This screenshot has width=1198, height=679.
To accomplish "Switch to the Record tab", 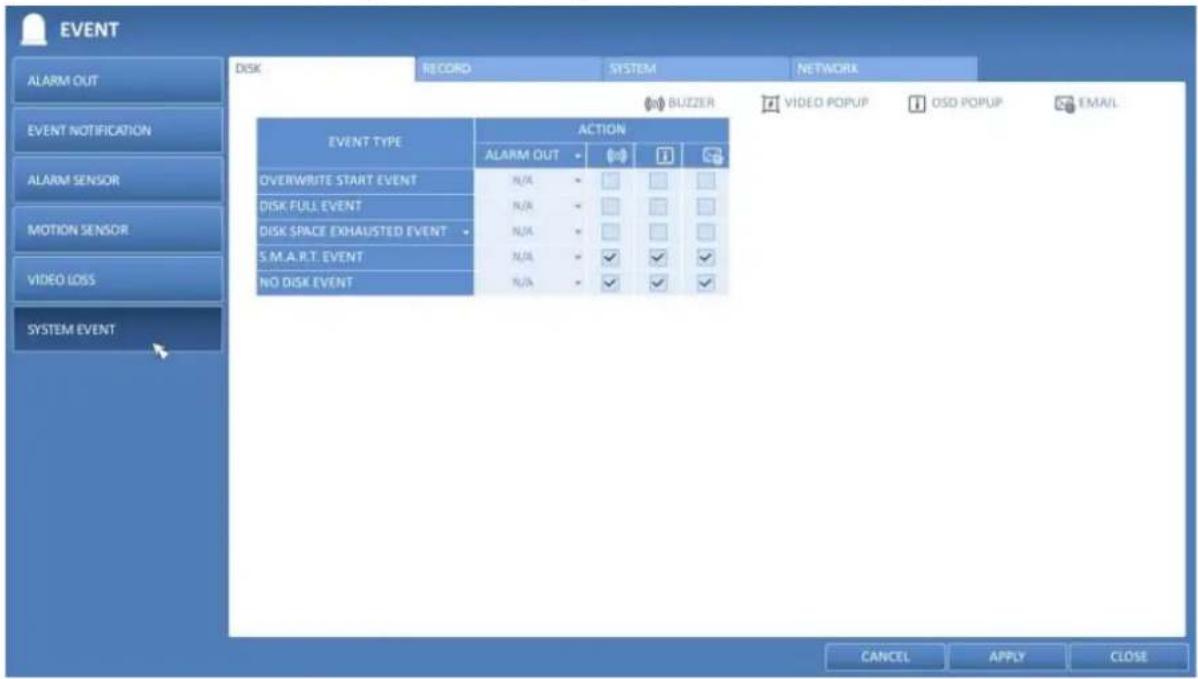I will point(508,69).
